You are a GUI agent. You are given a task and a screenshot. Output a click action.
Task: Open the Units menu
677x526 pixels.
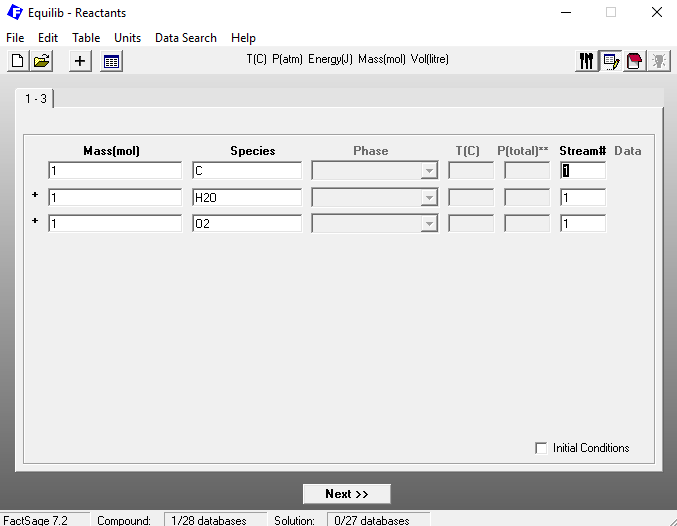coord(127,38)
